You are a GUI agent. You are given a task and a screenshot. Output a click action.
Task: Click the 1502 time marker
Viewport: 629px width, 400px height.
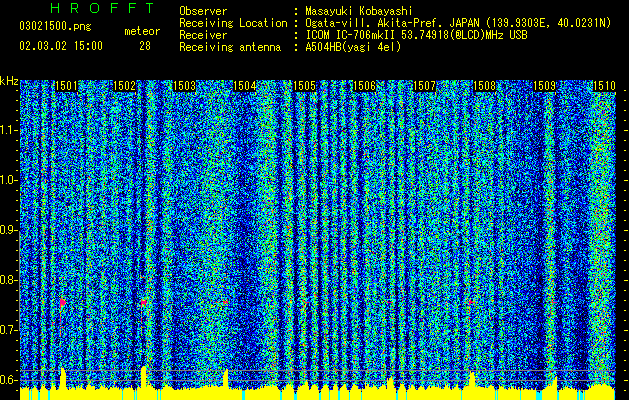coord(125,86)
